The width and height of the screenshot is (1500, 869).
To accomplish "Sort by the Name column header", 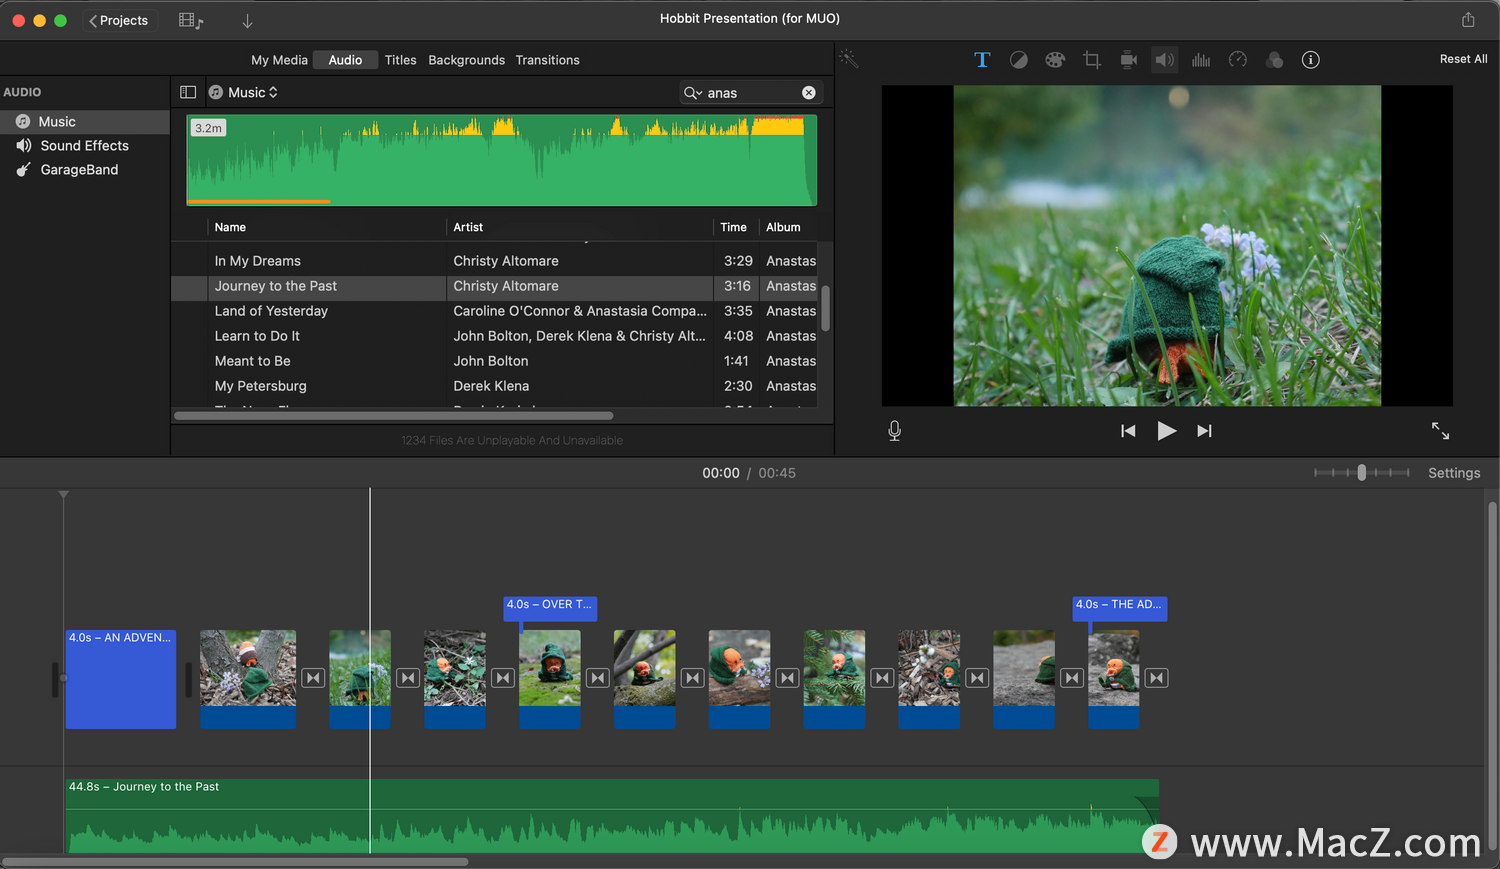I will [326, 227].
